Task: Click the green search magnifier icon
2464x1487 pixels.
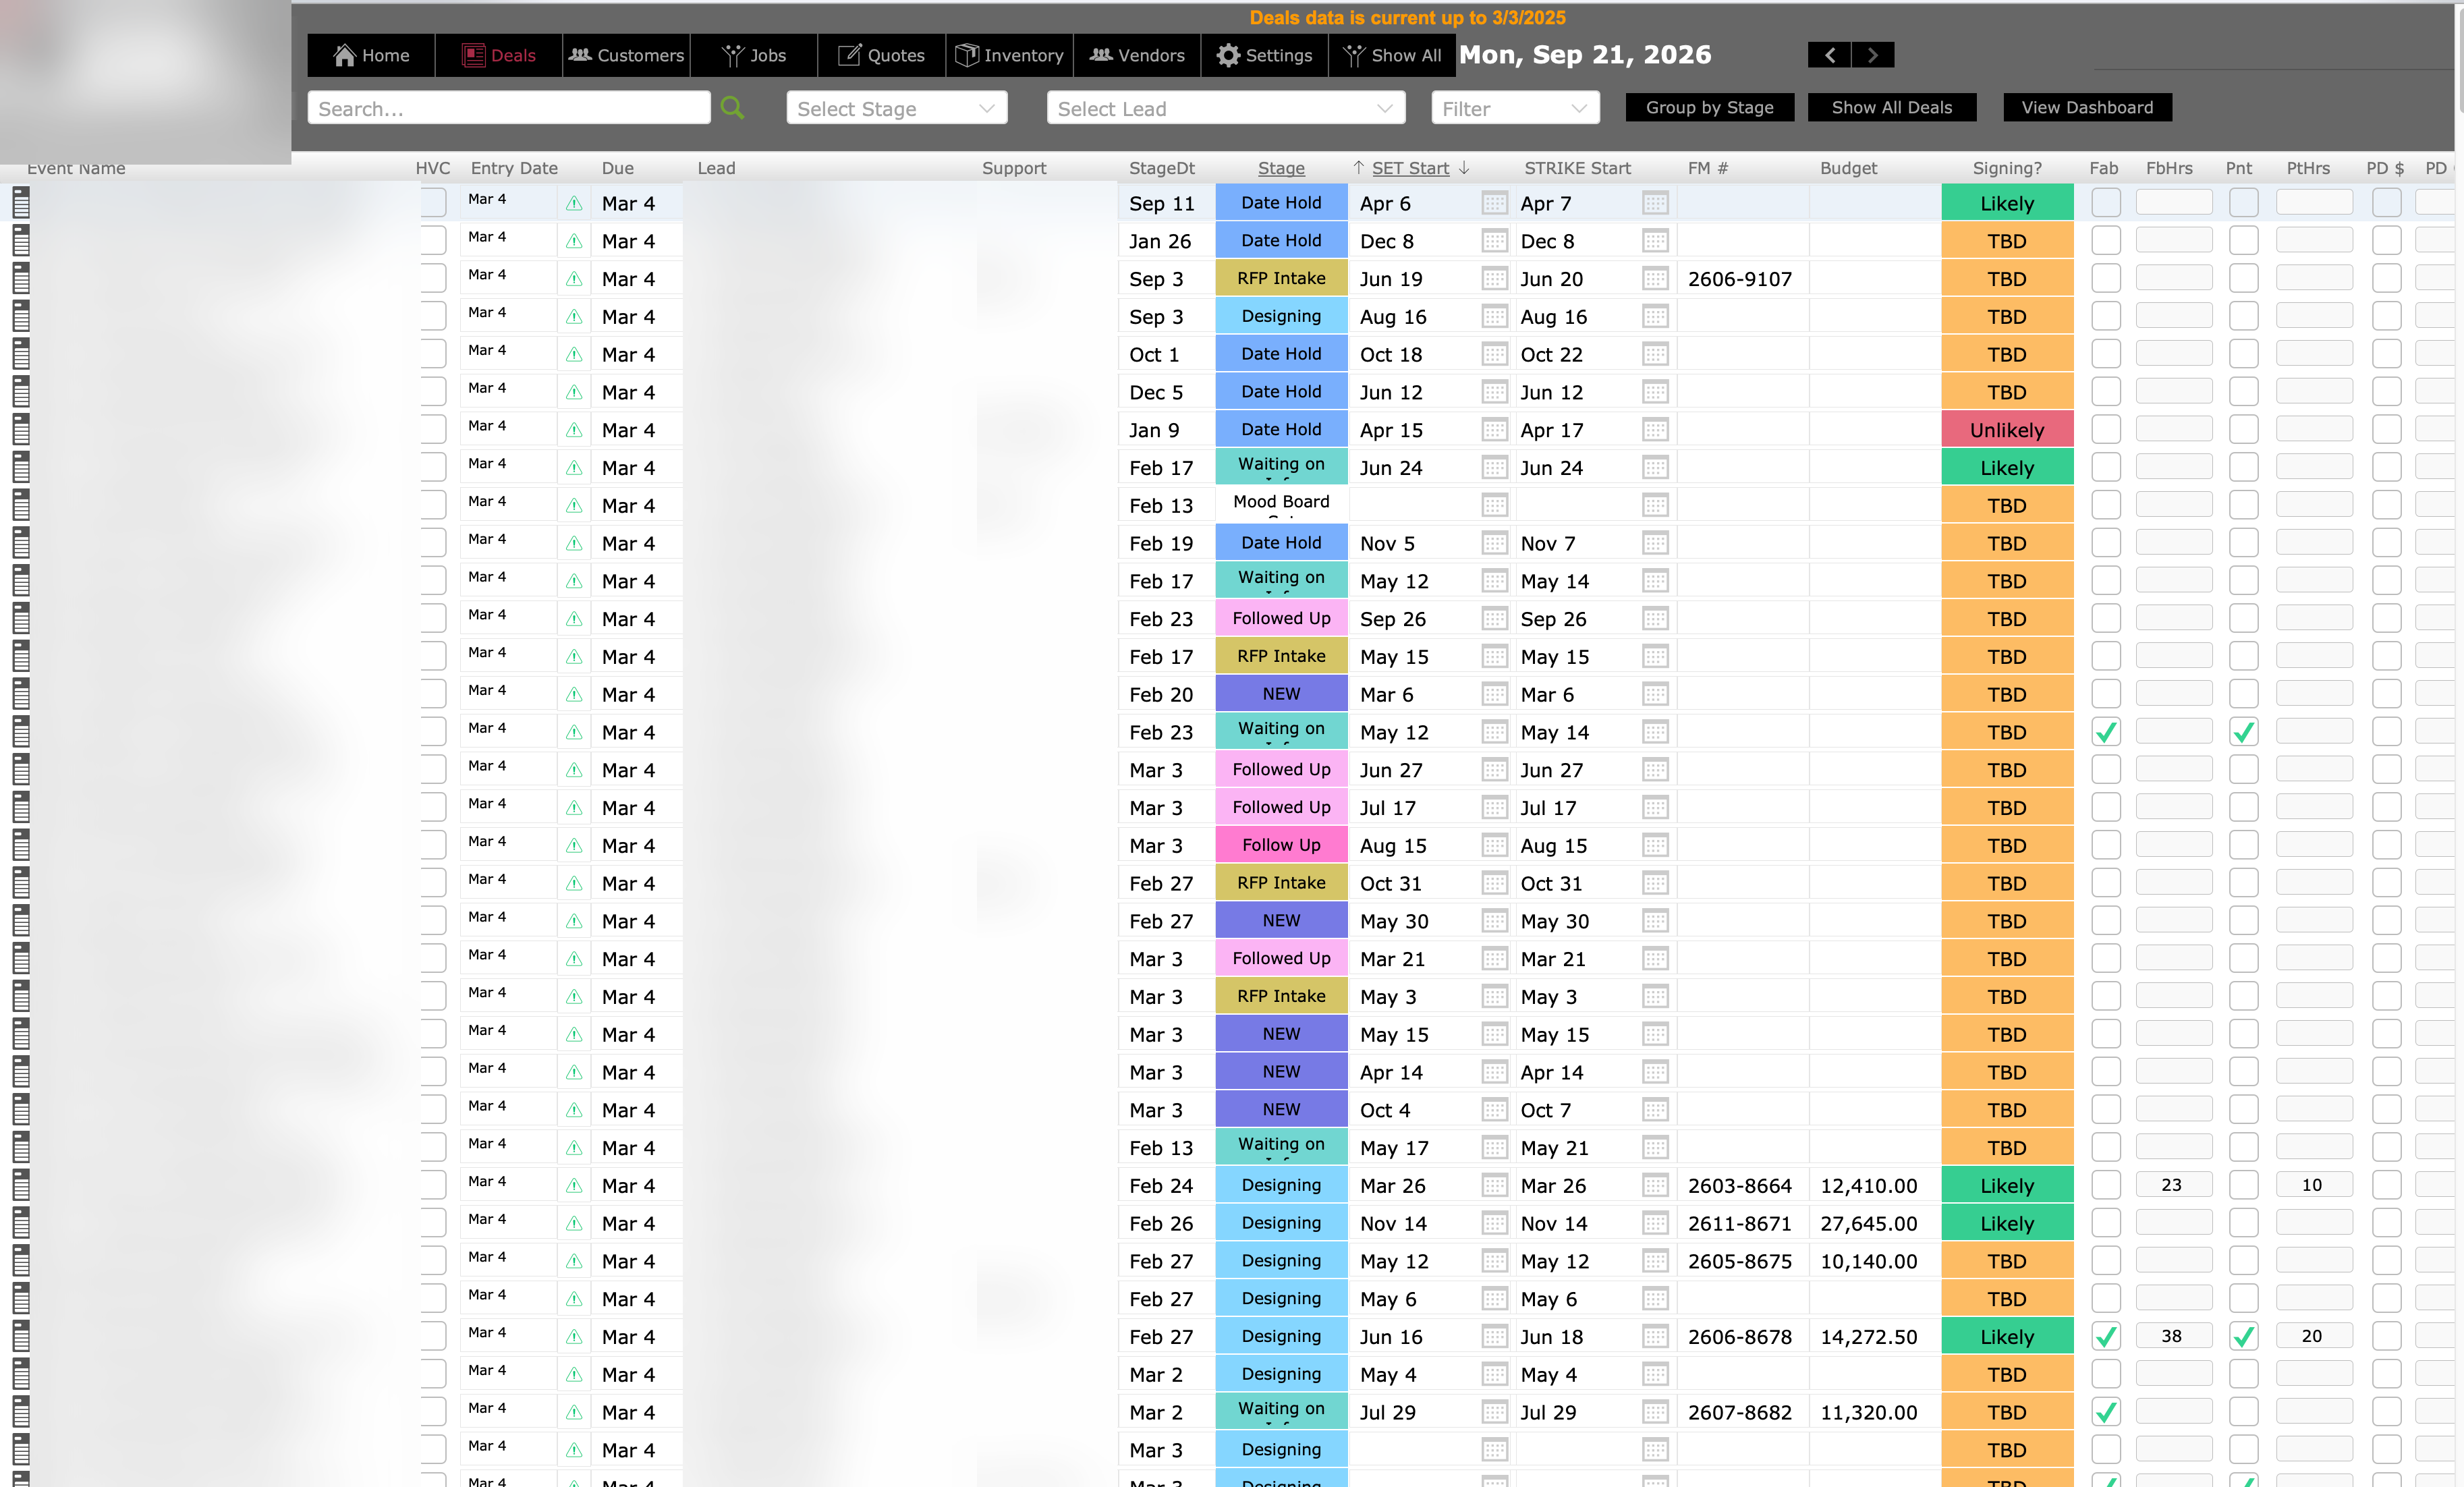Action: tap(732, 107)
